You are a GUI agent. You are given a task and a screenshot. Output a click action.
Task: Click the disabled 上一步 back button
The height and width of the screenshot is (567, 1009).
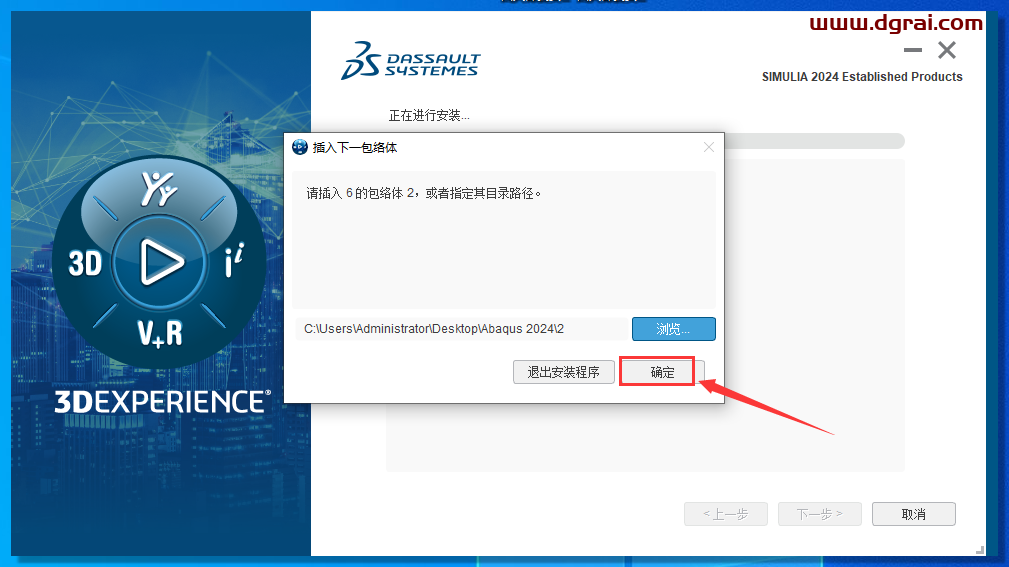tap(725, 514)
